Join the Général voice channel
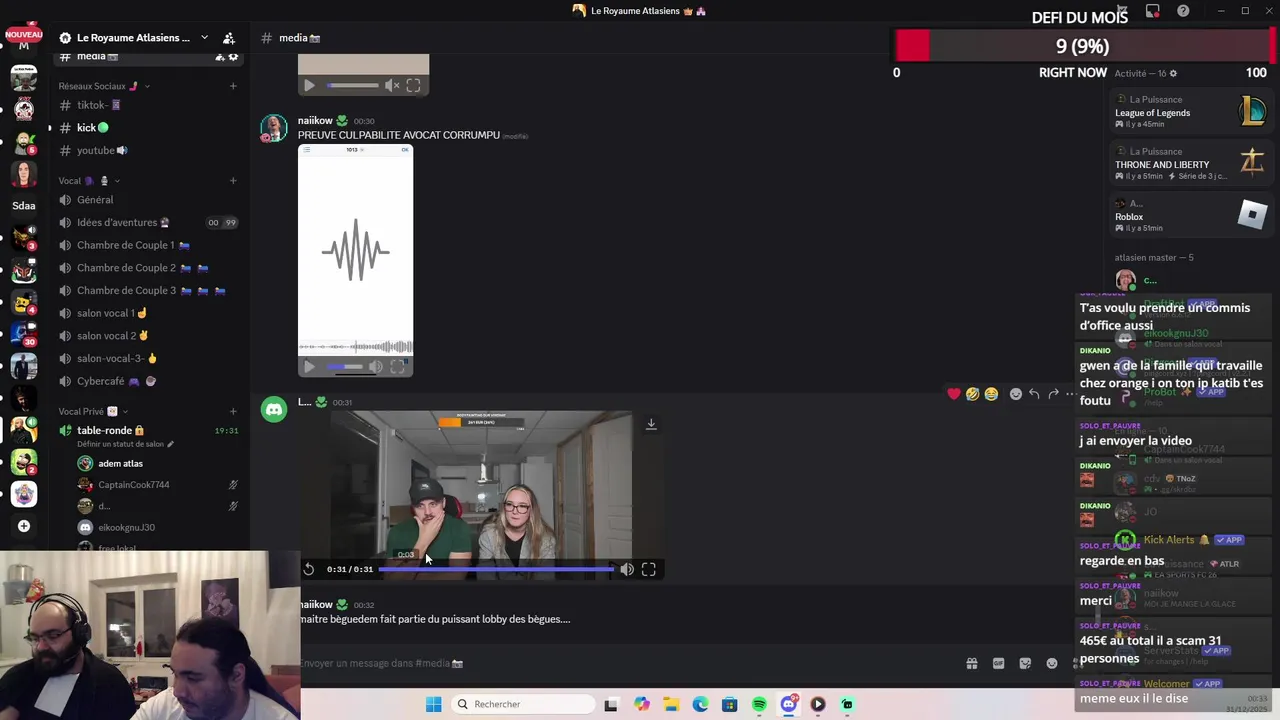The height and width of the screenshot is (720, 1280). click(x=148, y=200)
